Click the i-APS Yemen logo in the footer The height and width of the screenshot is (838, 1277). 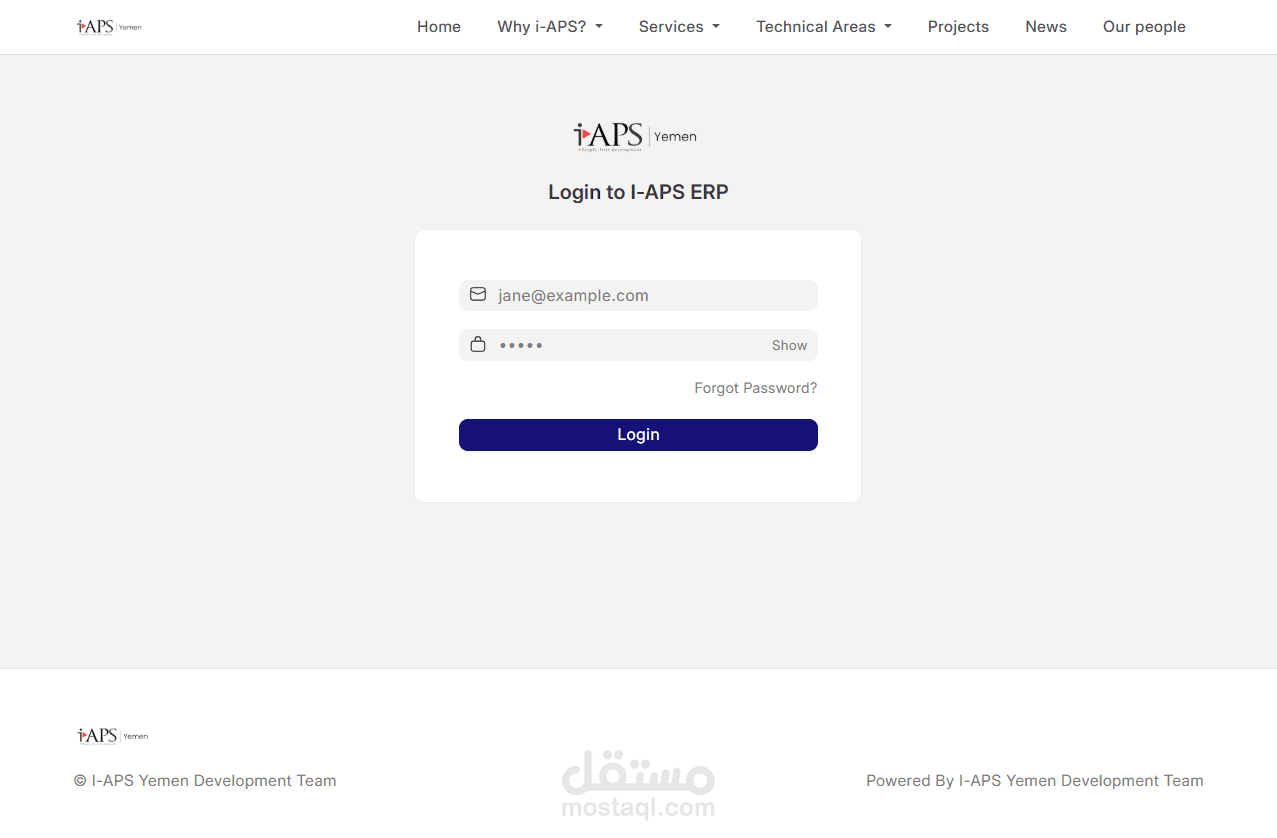[112, 736]
